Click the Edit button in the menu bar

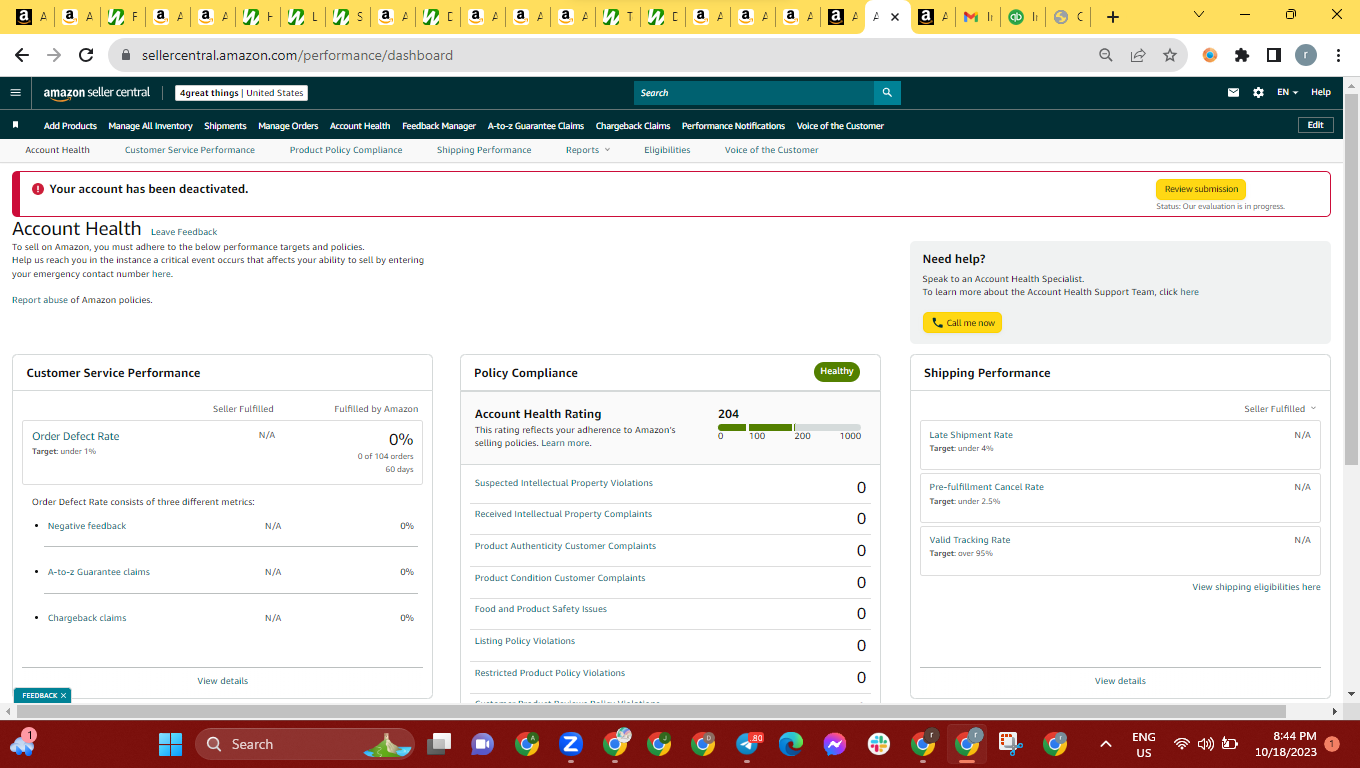[x=1315, y=125]
